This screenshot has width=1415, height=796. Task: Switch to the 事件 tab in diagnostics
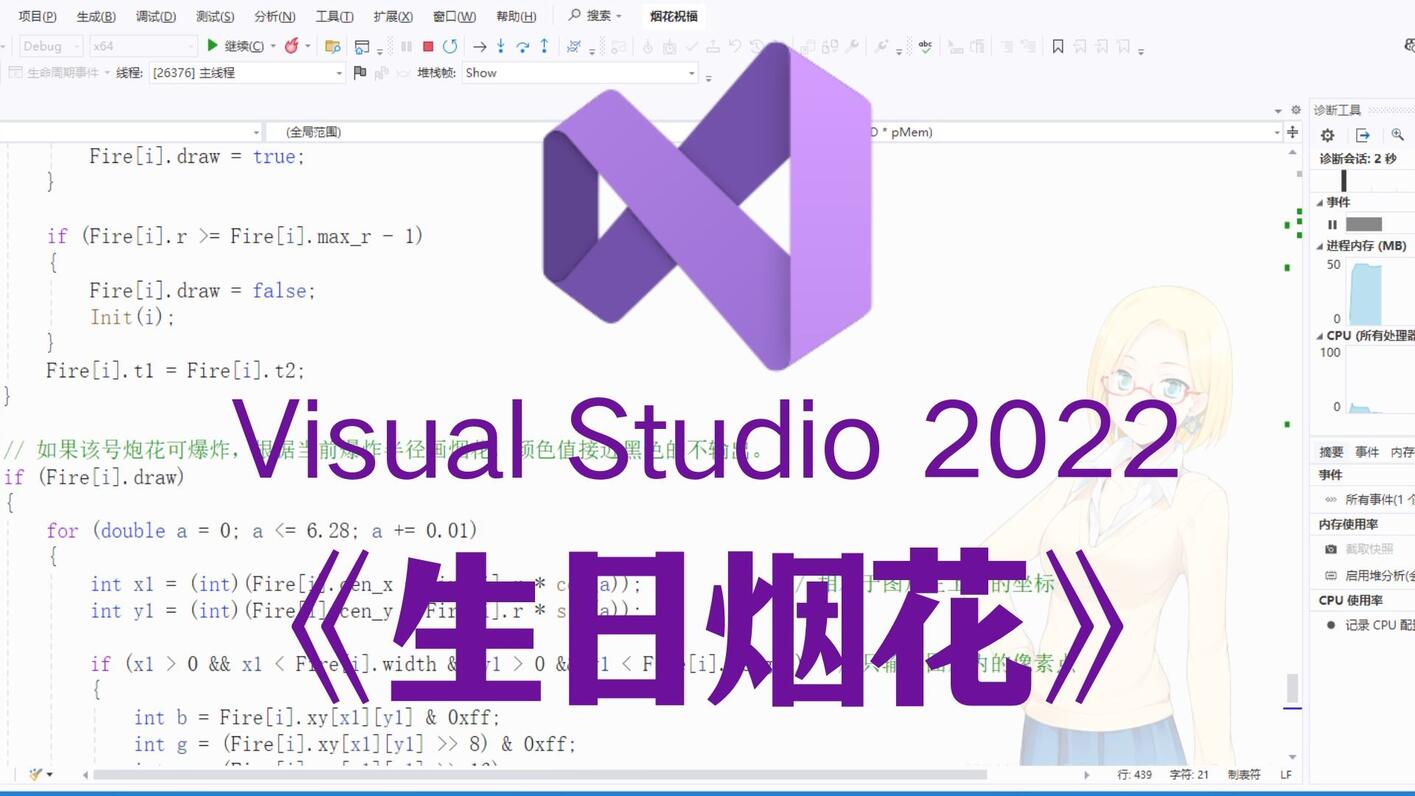click(1366, 452)
